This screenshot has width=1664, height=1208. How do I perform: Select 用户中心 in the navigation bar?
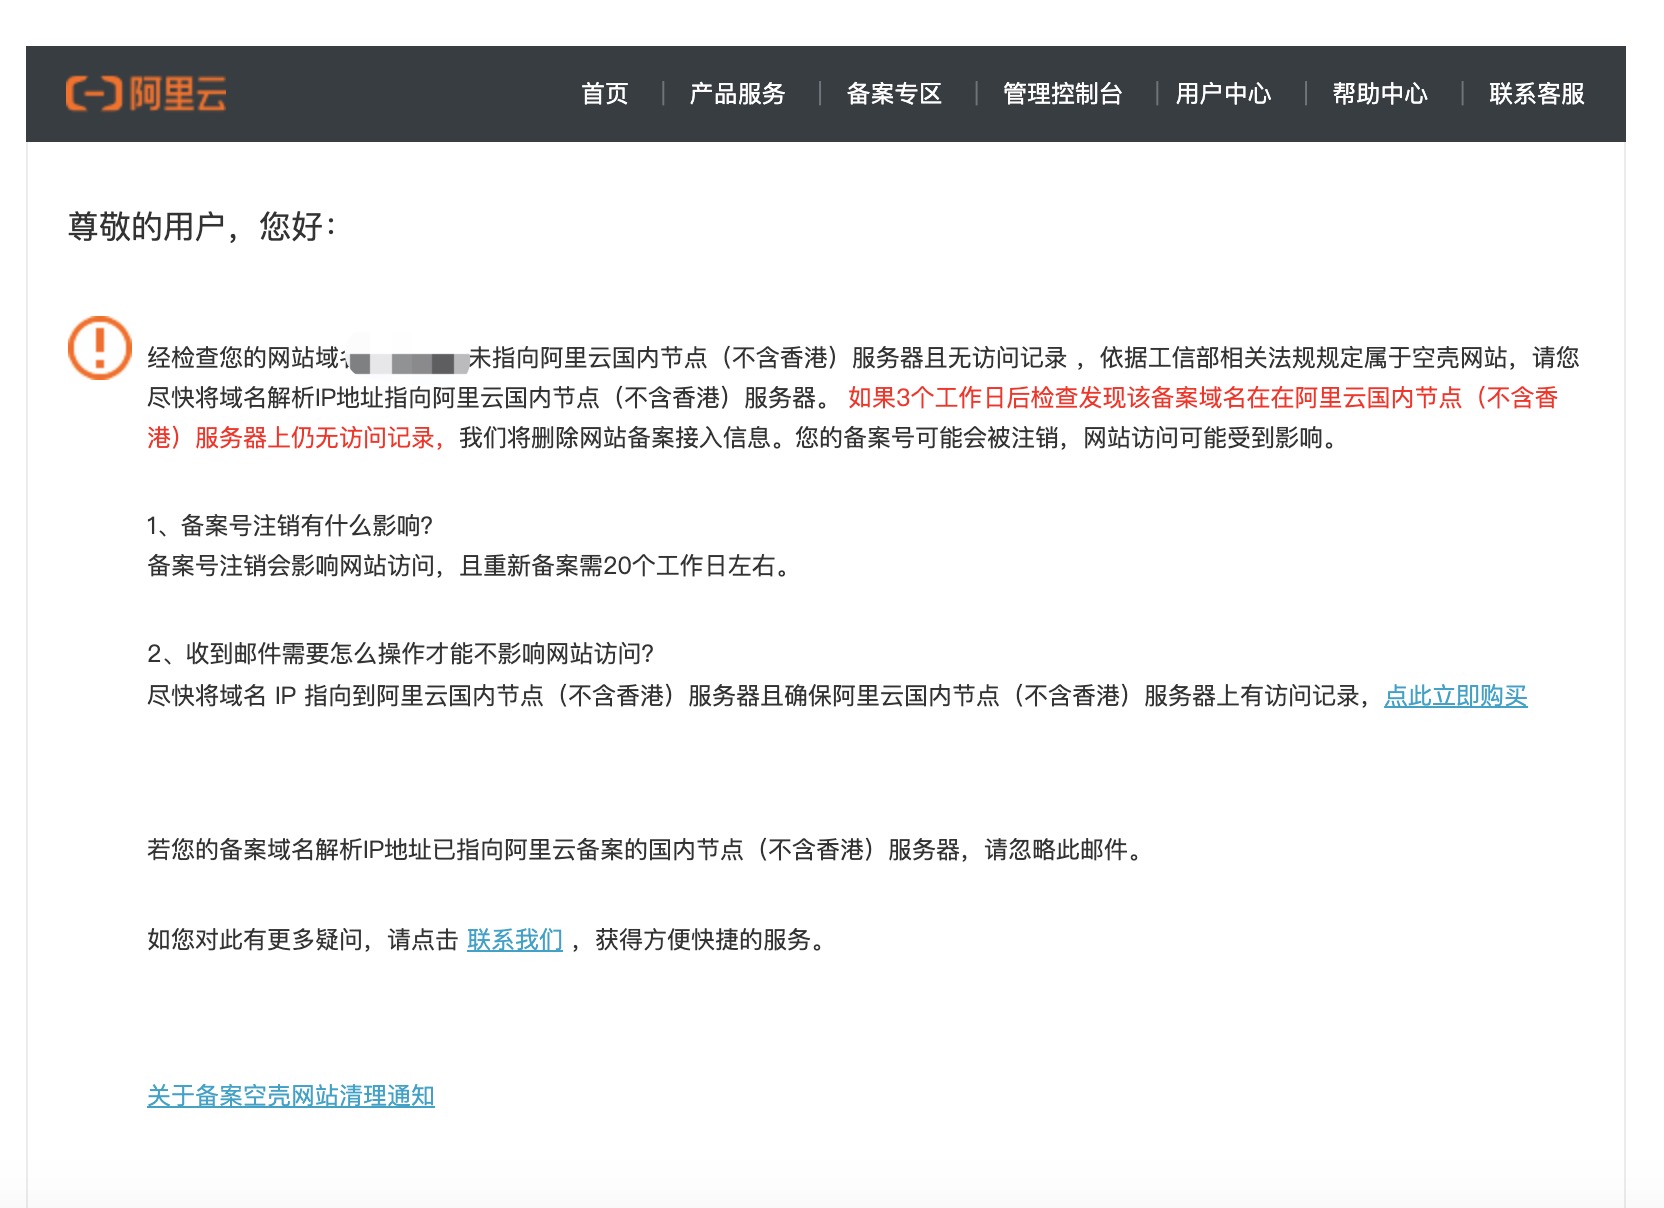point(1223,94)
